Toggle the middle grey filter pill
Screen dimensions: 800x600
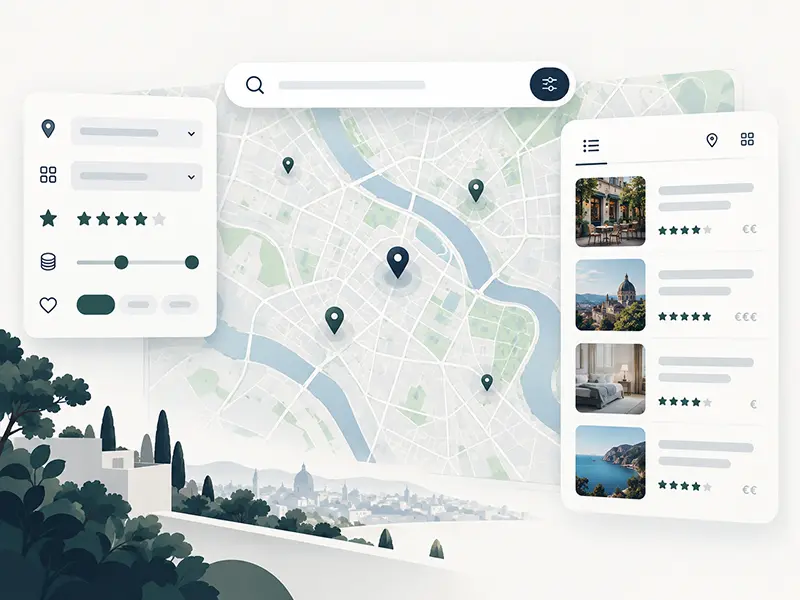point(138,305)
